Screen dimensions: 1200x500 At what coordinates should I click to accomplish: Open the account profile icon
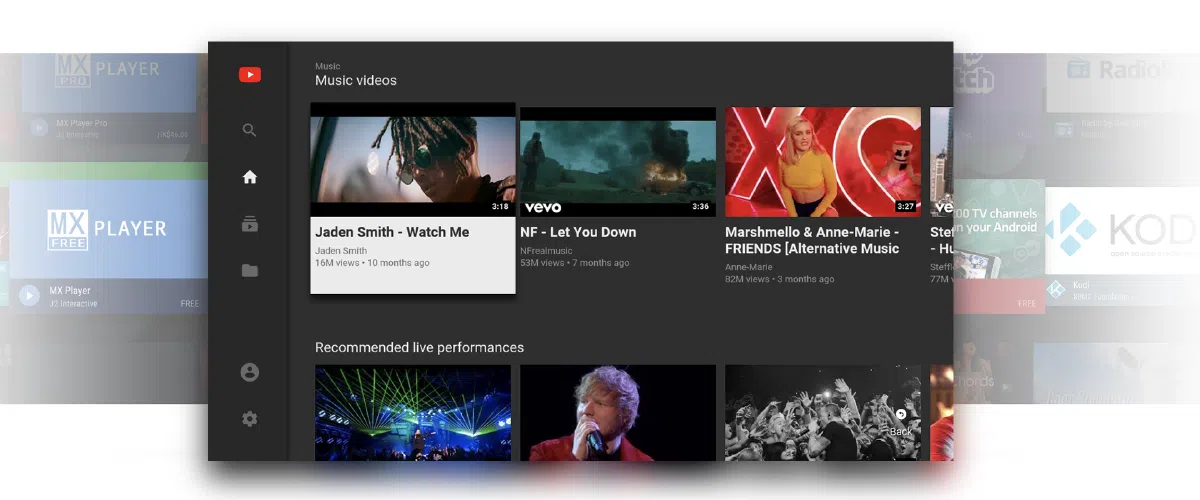click(250, 372)
